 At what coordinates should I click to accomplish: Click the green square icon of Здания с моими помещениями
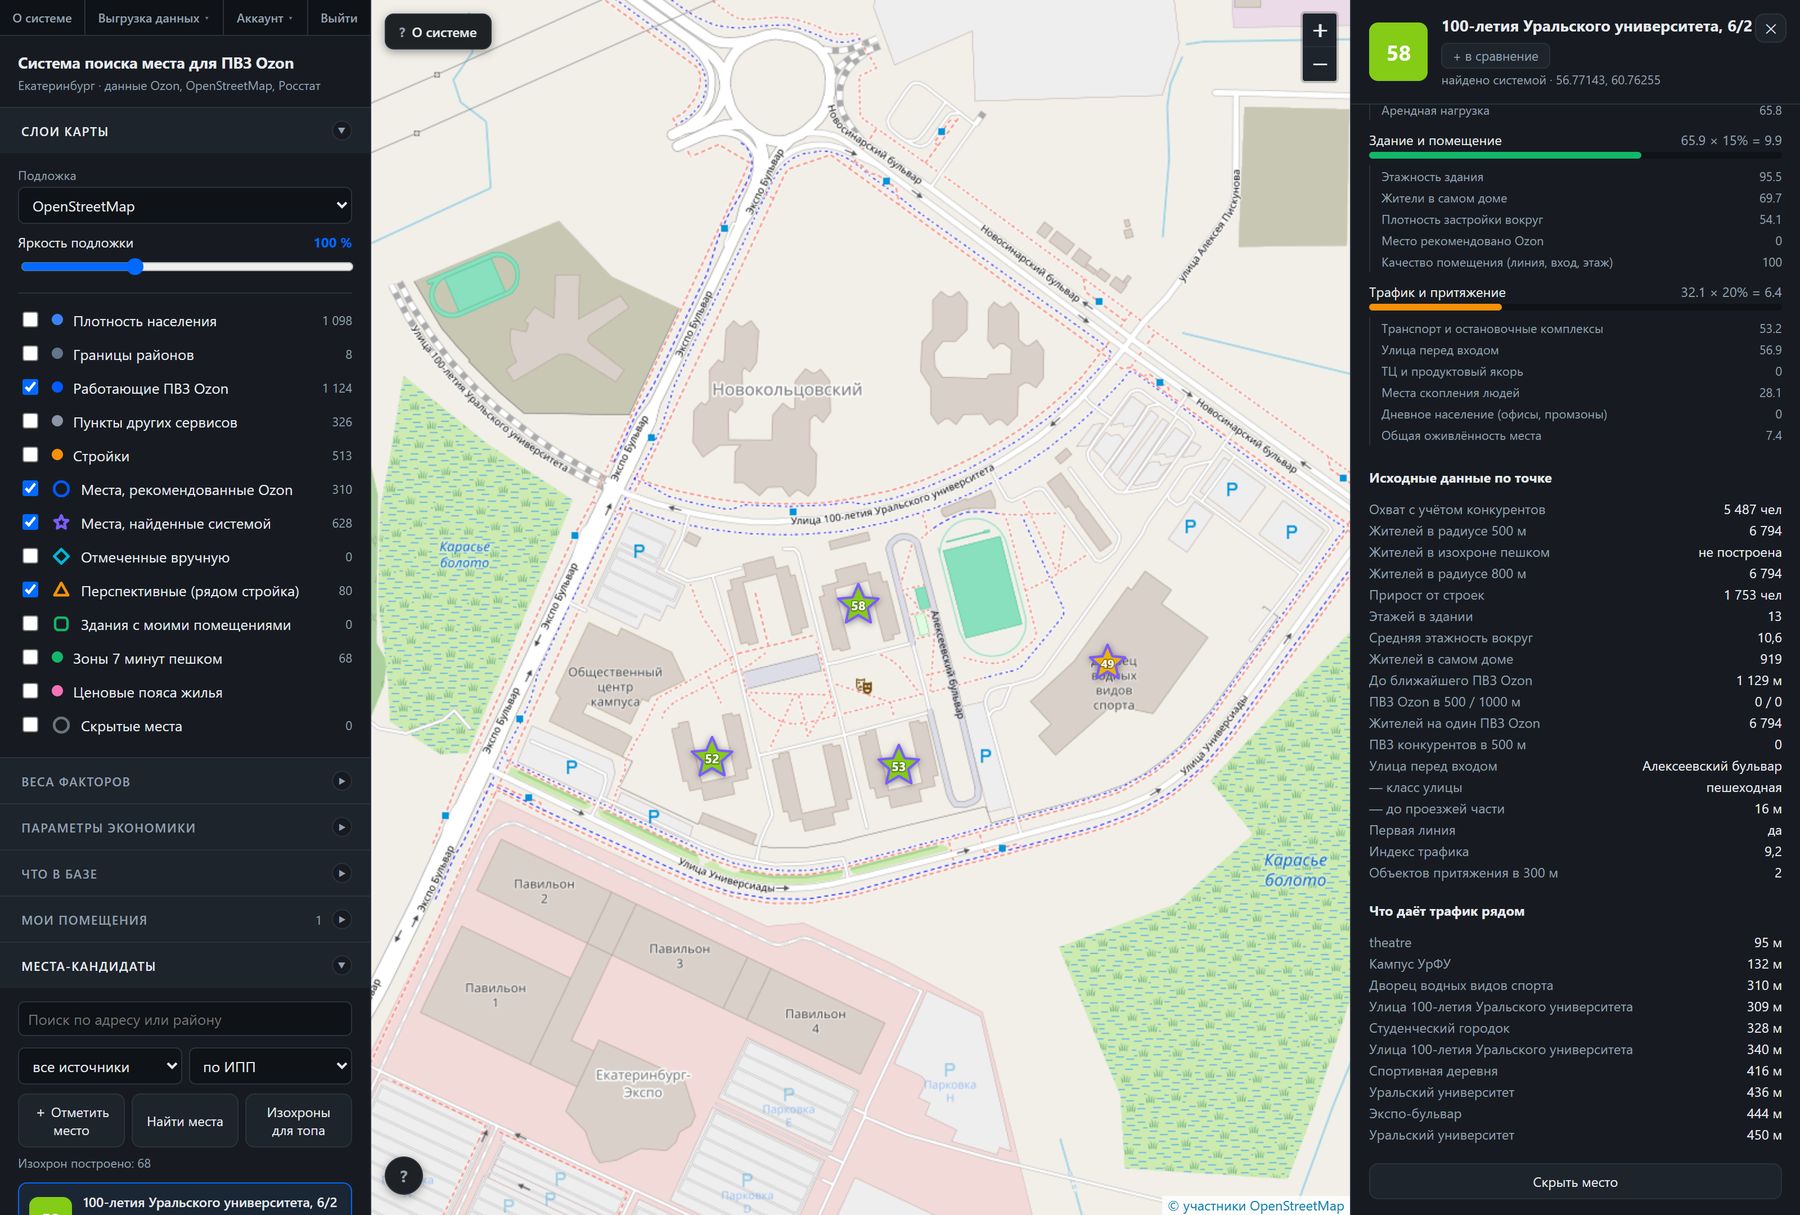[61, 624]
